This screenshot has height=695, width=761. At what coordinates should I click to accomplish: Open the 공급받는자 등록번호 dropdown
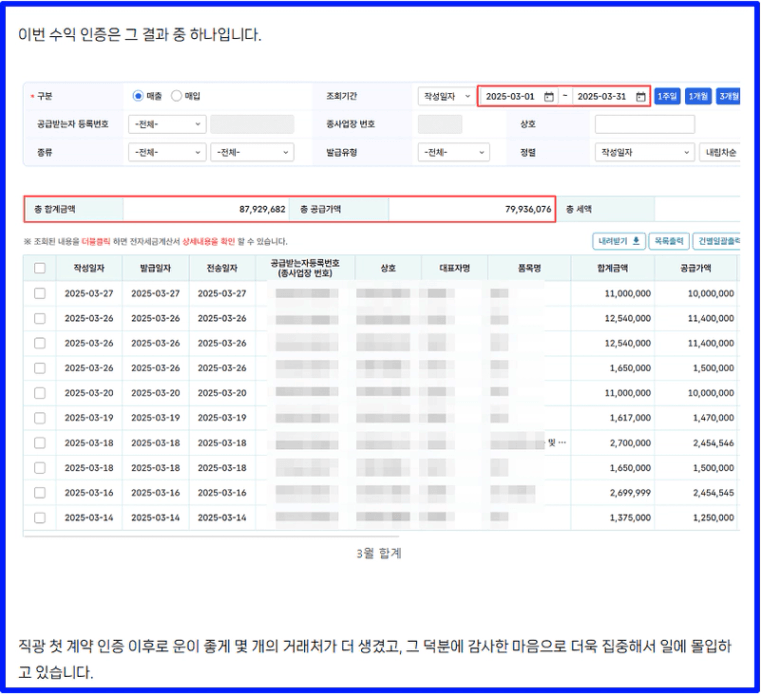(x=167, y=125)
